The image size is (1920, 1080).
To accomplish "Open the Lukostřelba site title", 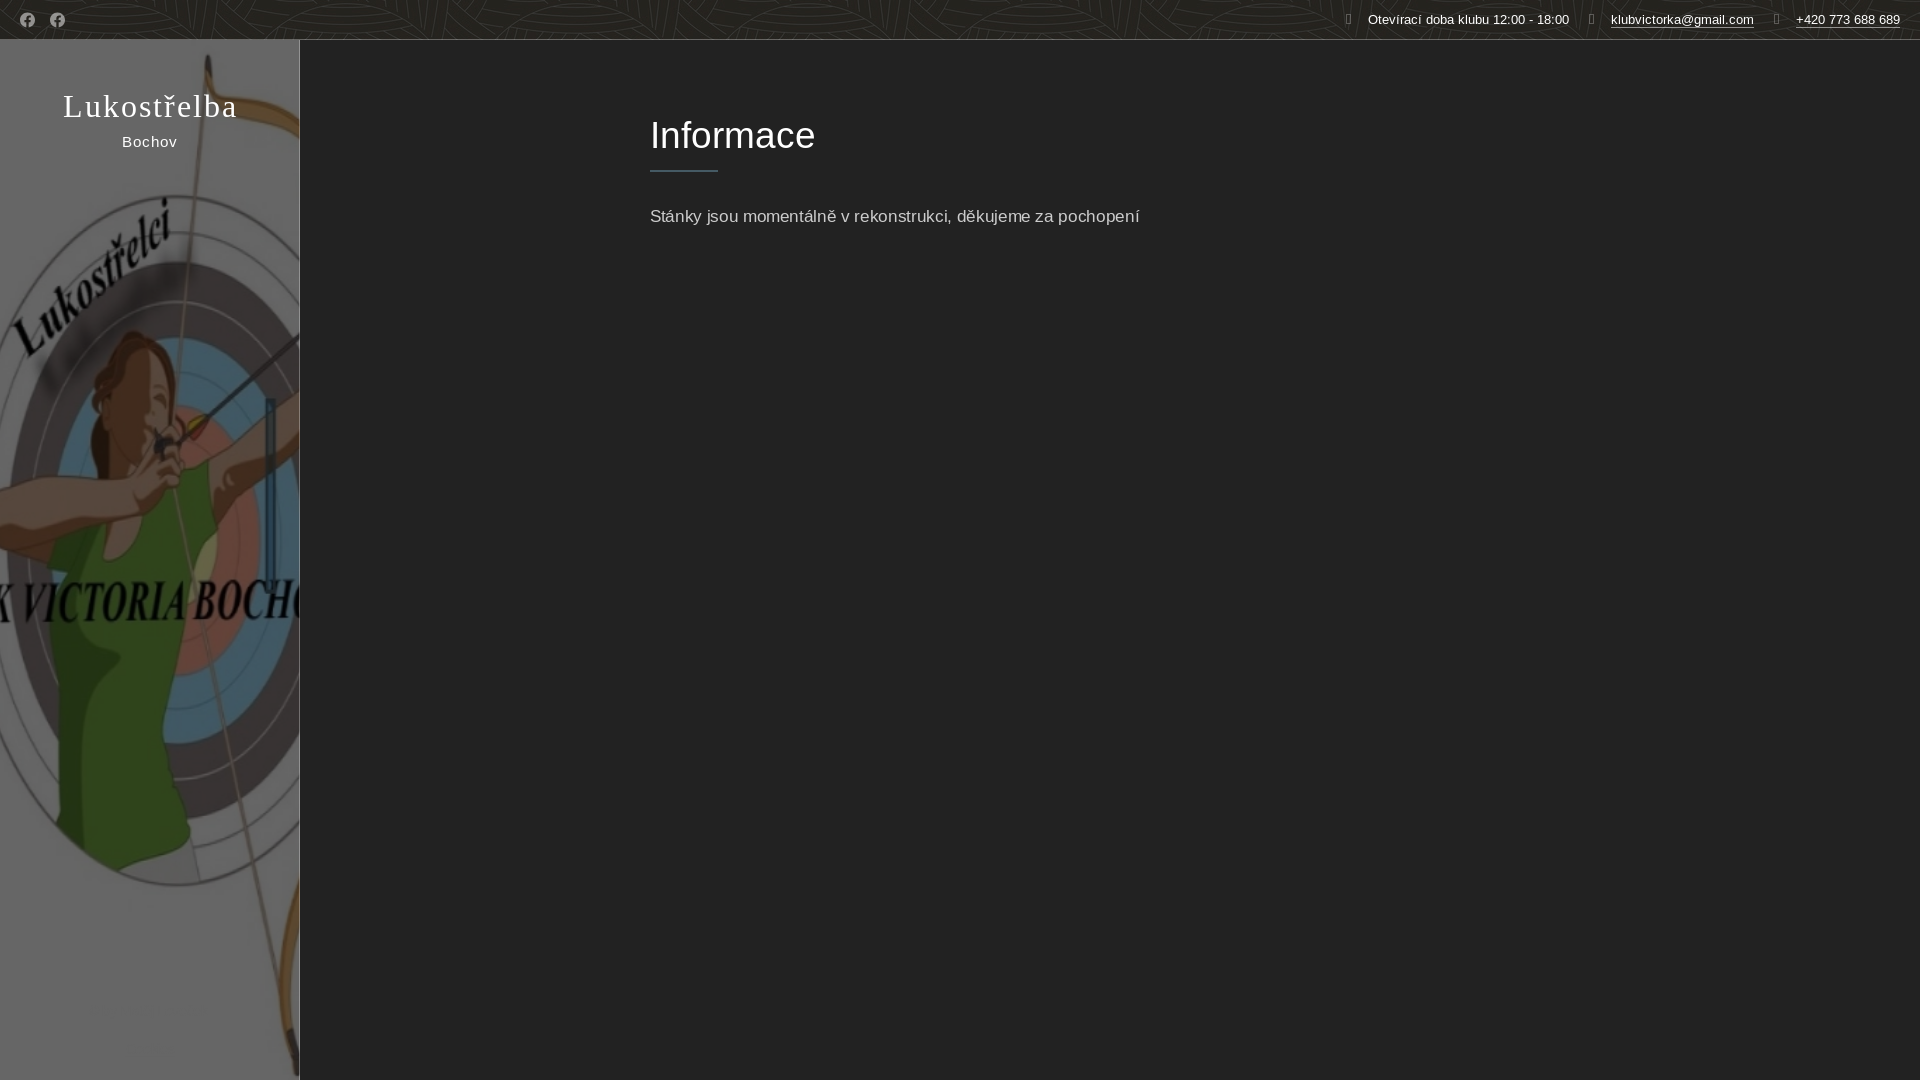I will point(150,106).
